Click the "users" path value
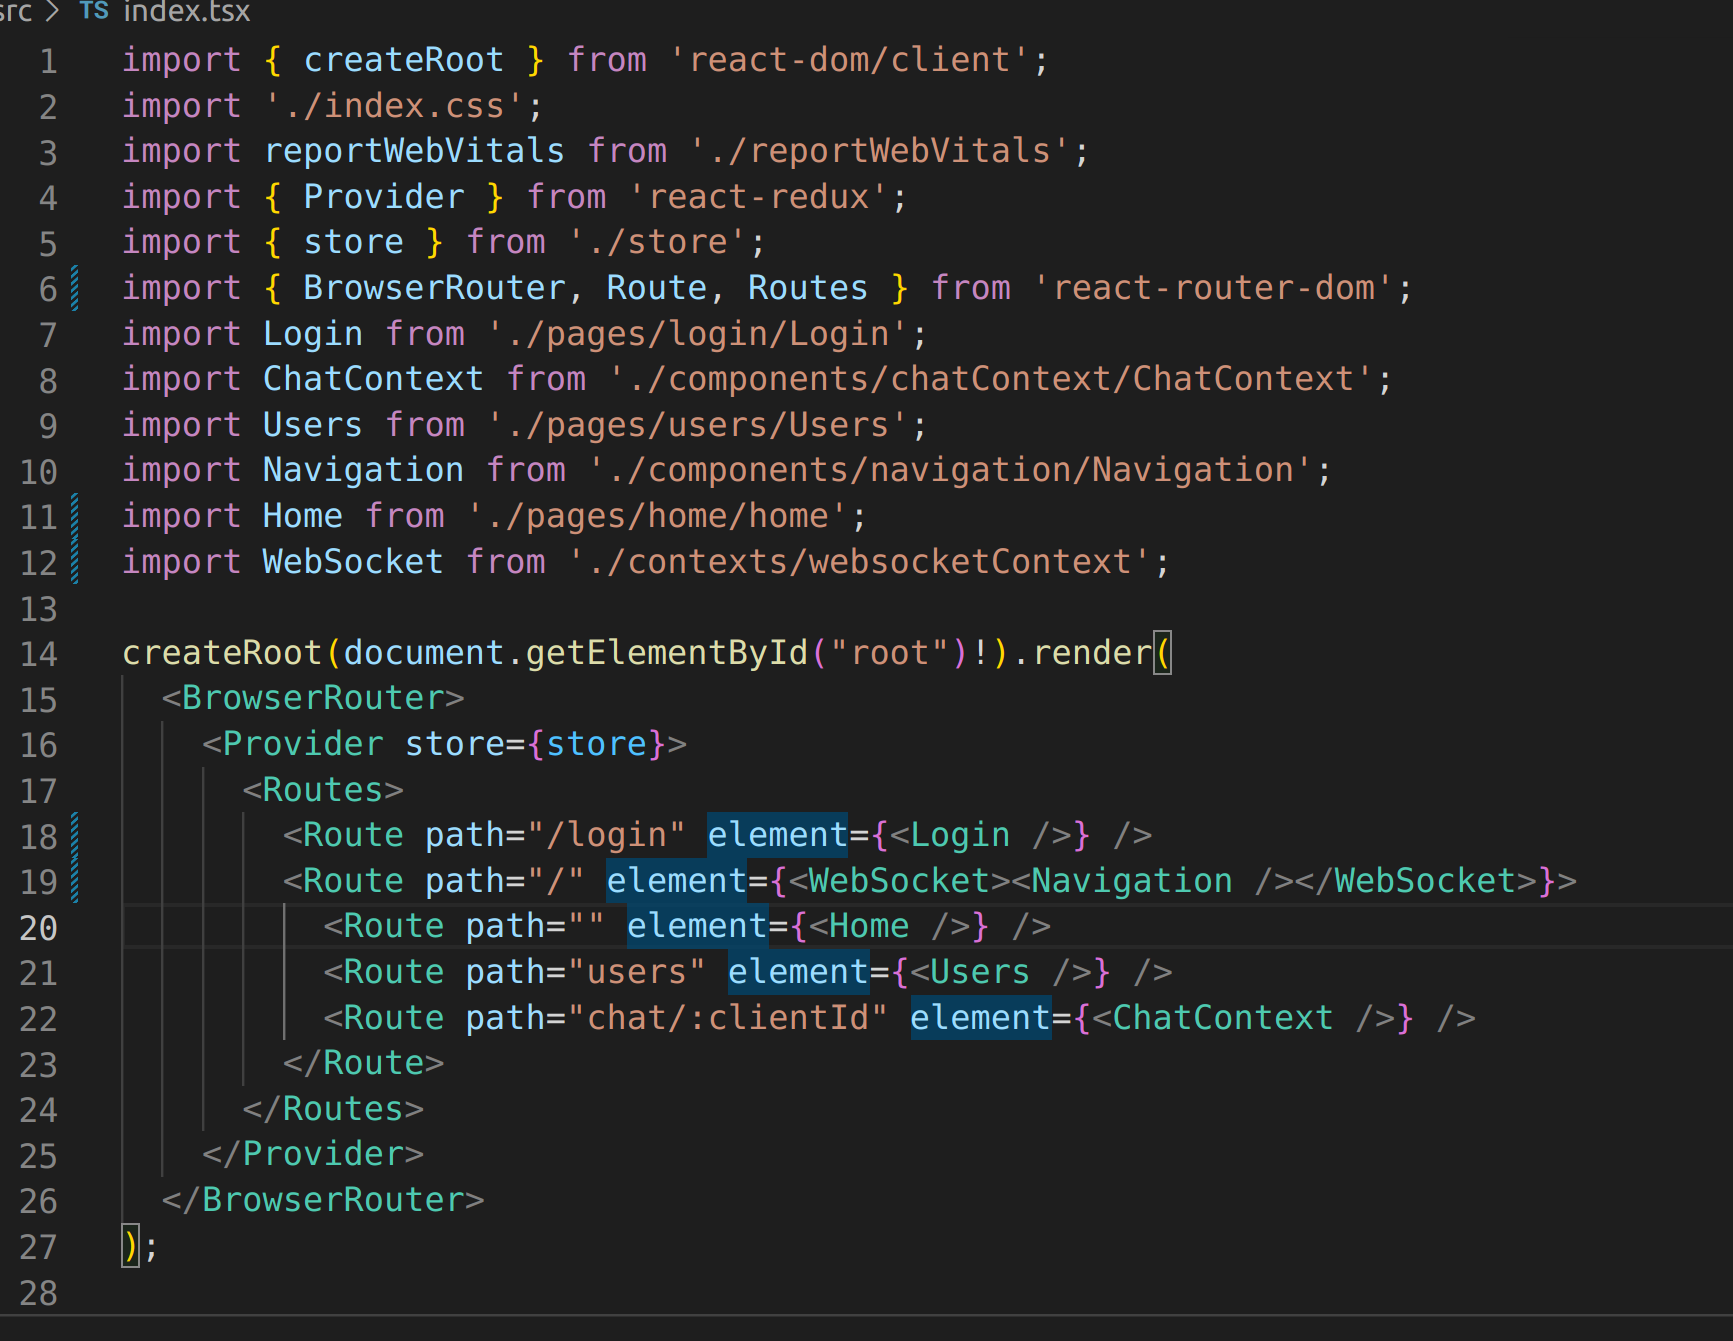Image resolution: width=1733 pixels, height=1341 pixels. (x=637, y=972)
